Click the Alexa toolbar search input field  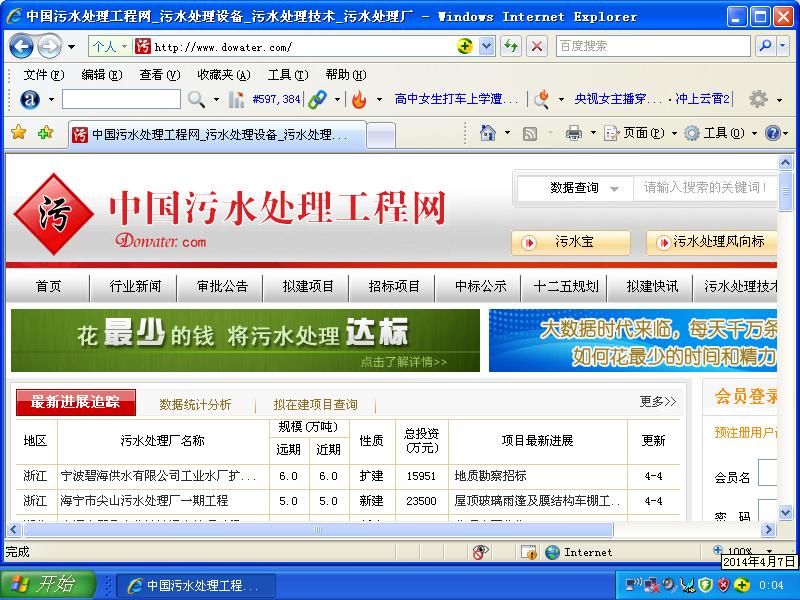(121, 99)
